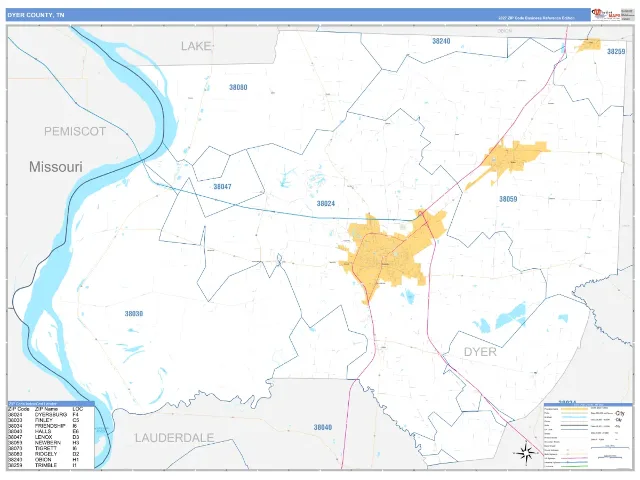640x480 pixels.
Task: Click the 38030 ZIP label on the map
Action: coord(134,314)
